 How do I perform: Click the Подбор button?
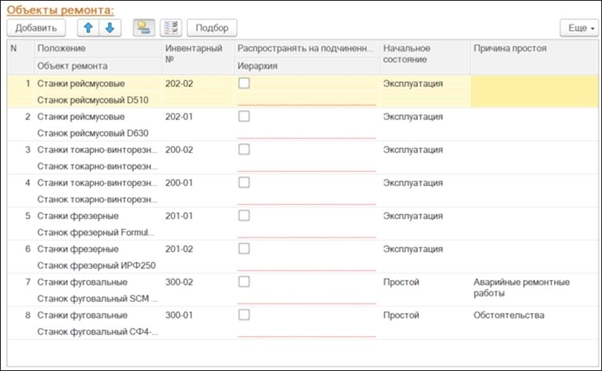coord(212,28)
